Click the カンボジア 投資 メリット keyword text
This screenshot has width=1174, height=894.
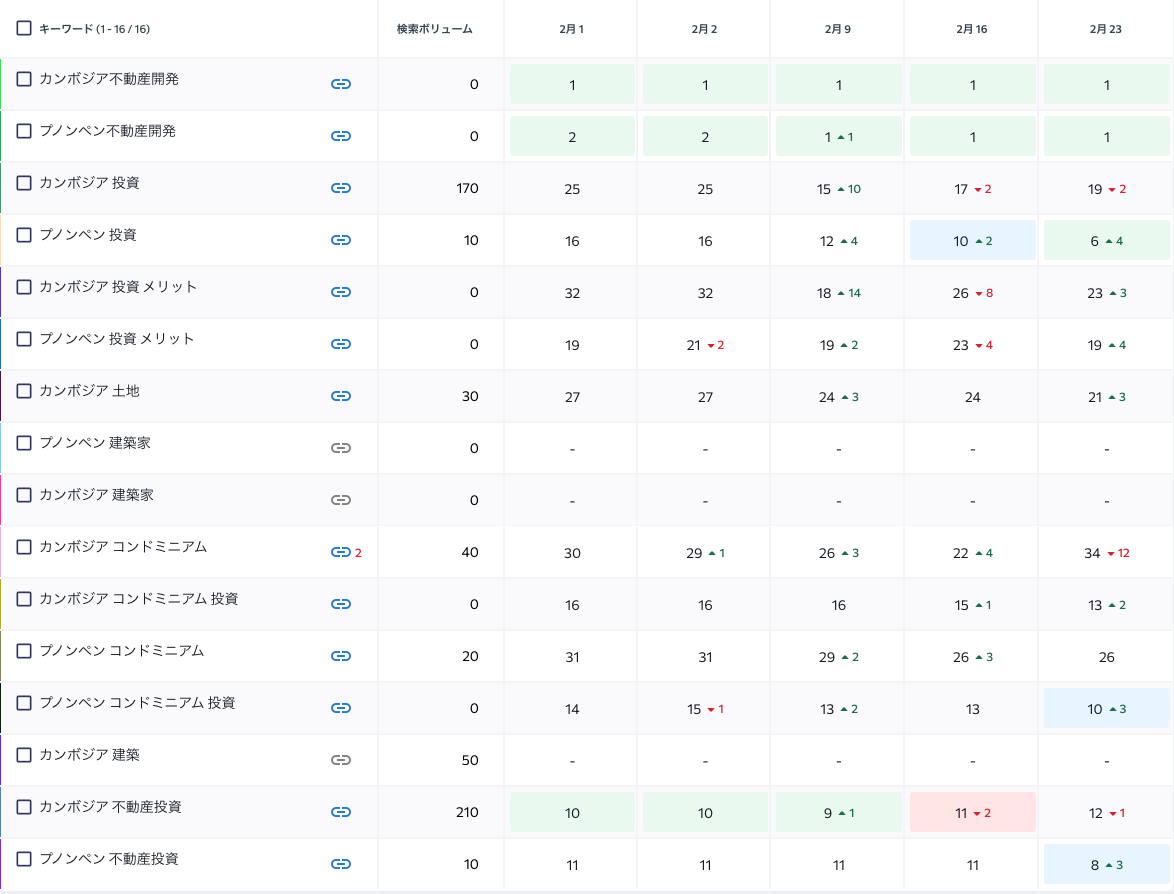pyautogui.click(x=118, y=287)
